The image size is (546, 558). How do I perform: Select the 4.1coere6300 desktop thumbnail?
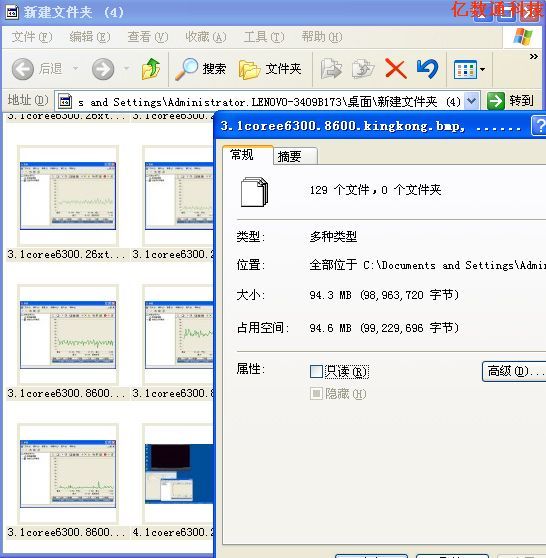click(x=178, y=473)
